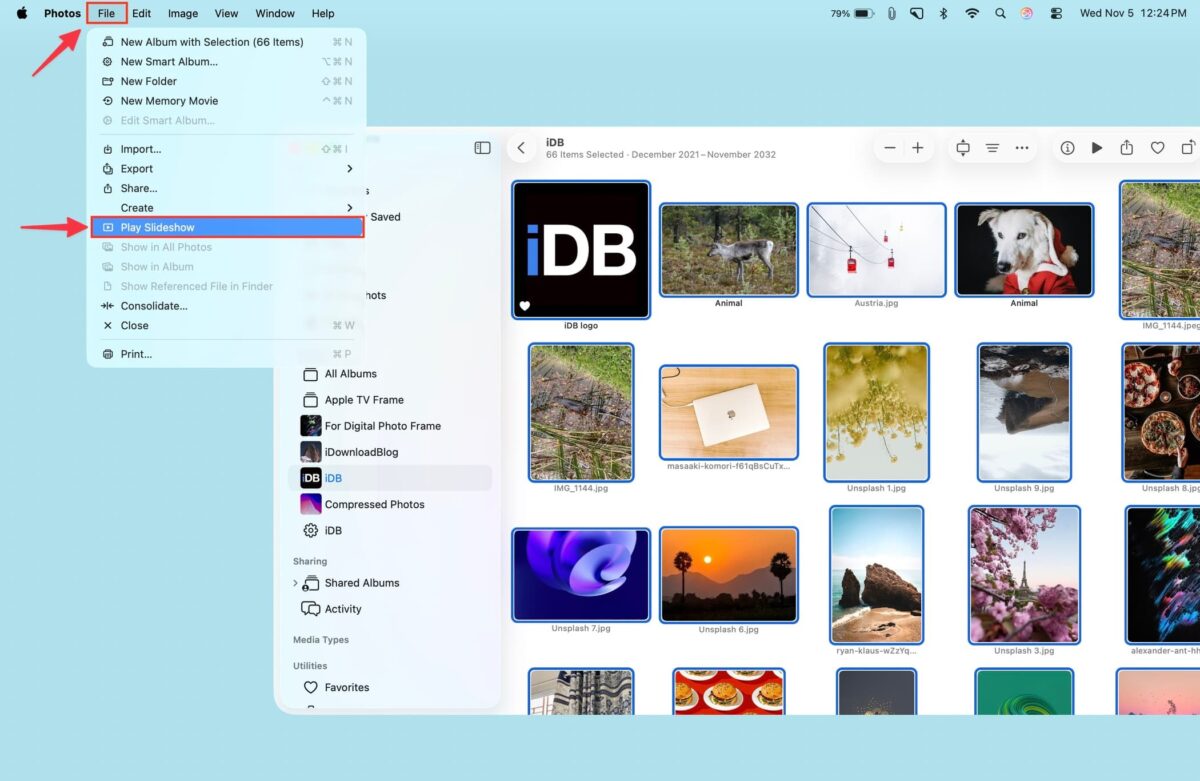Choose New Folder in the File menu
Image resolution: width=1200 pixels, height=781 pixels.
pyautogui.click(x=227, y=81)
